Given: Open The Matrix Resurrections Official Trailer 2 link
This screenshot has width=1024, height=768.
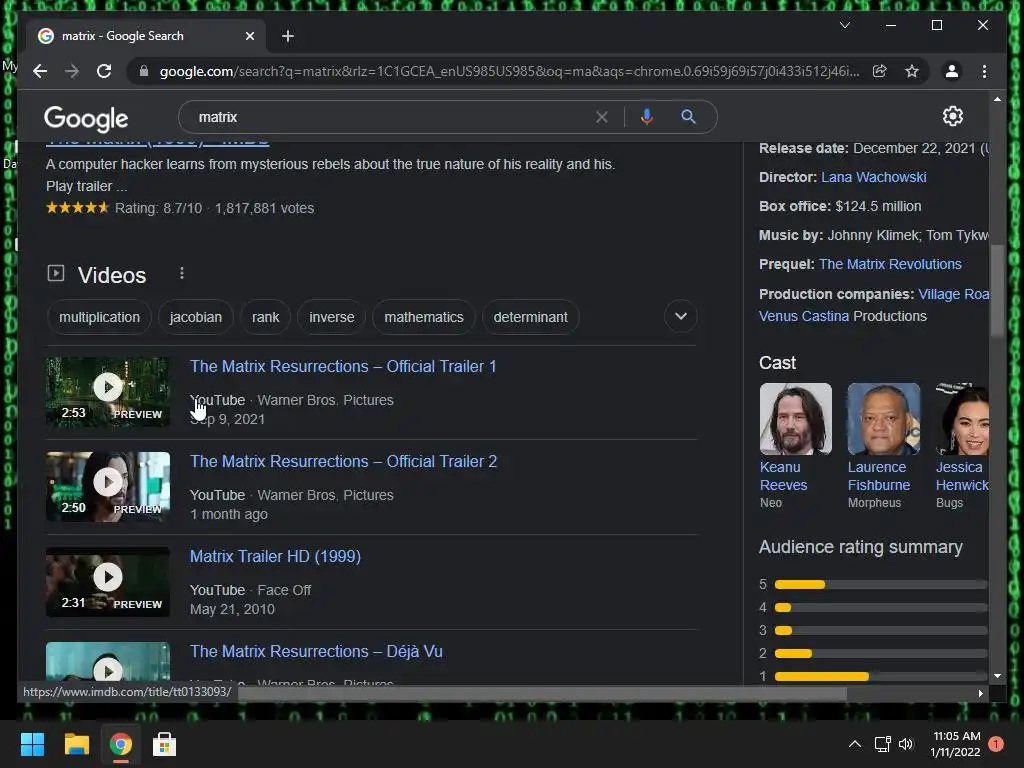Looking at the screenshot, I should pyautogui.click(x=344, y=462).
